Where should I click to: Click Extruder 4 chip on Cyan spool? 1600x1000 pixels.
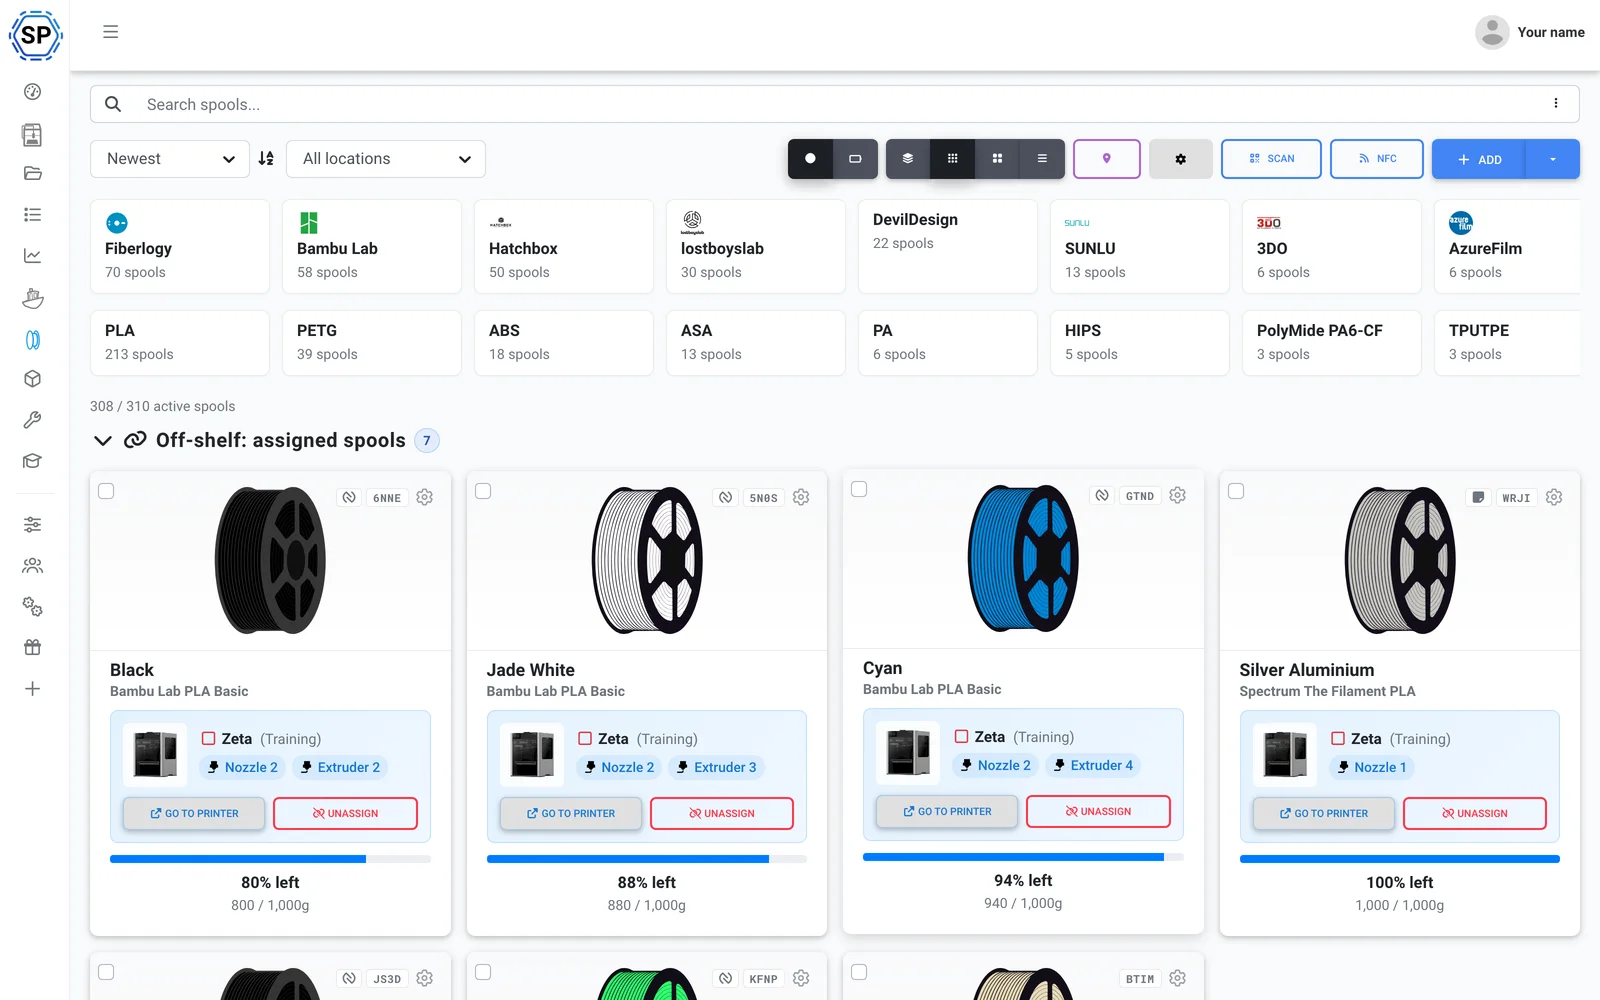tap(1094, 765)
